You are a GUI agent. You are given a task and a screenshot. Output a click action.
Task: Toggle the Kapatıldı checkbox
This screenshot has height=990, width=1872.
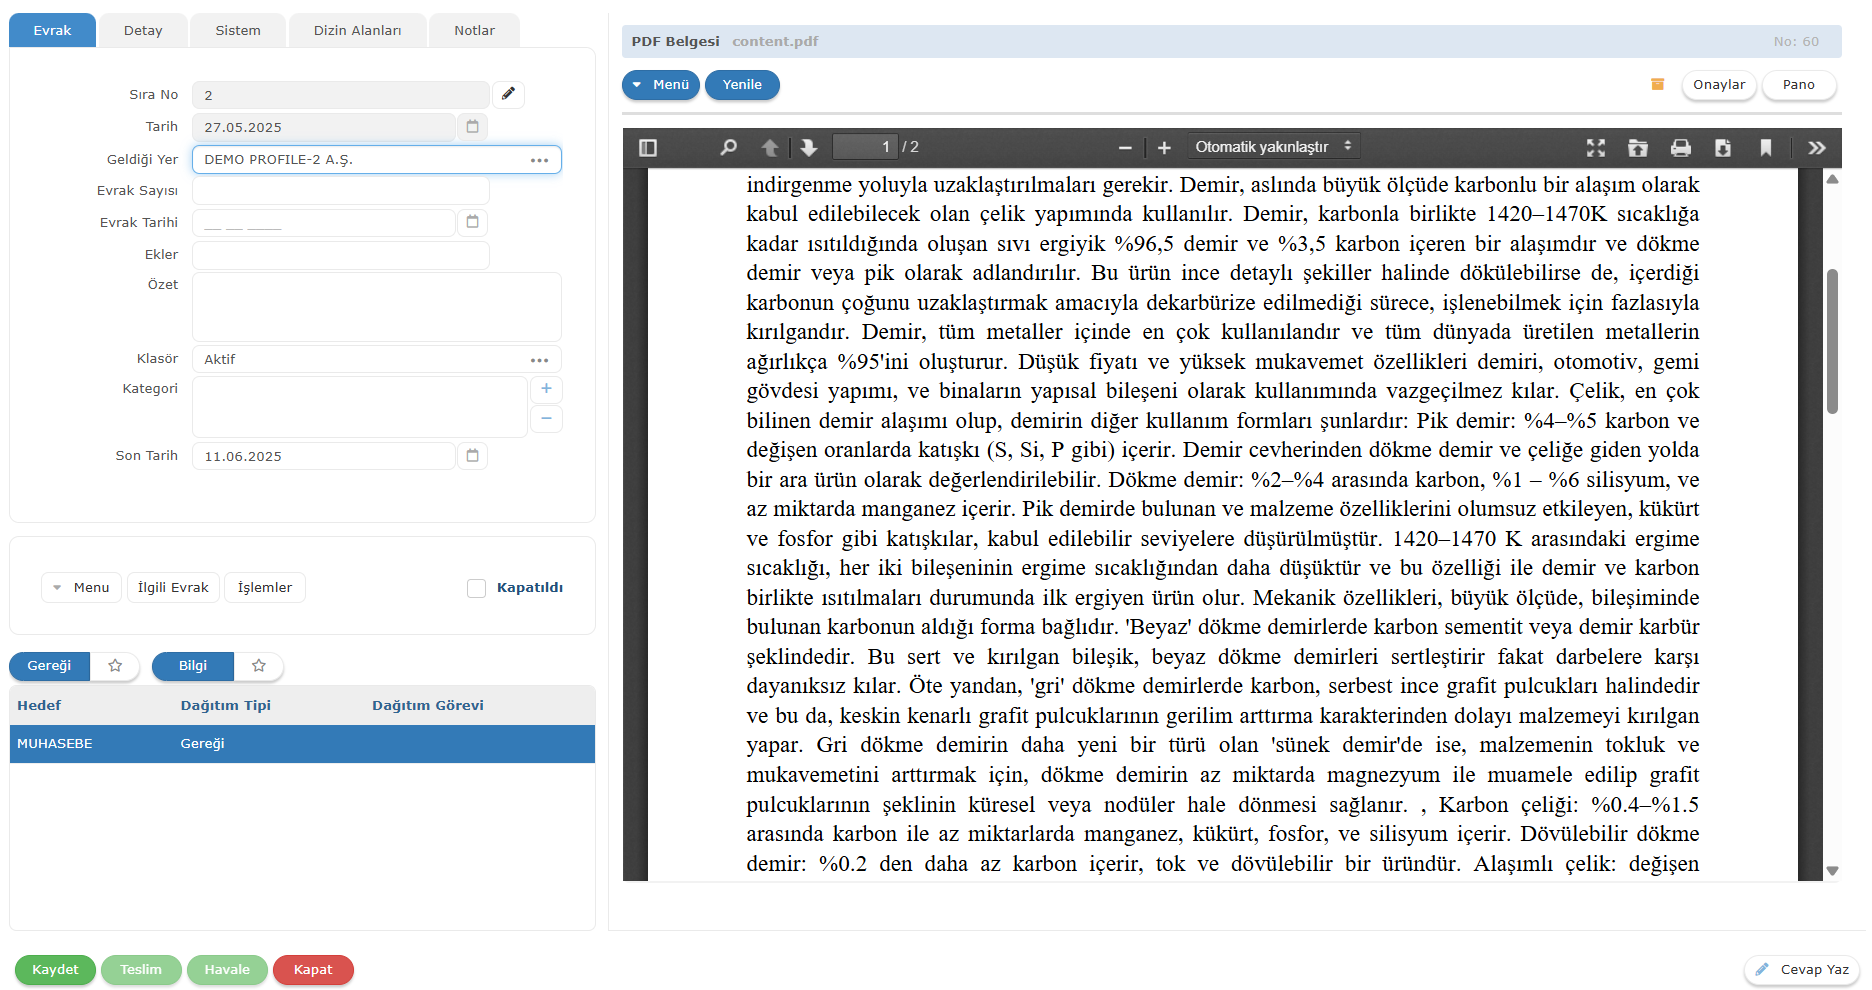tap(477, 588)
